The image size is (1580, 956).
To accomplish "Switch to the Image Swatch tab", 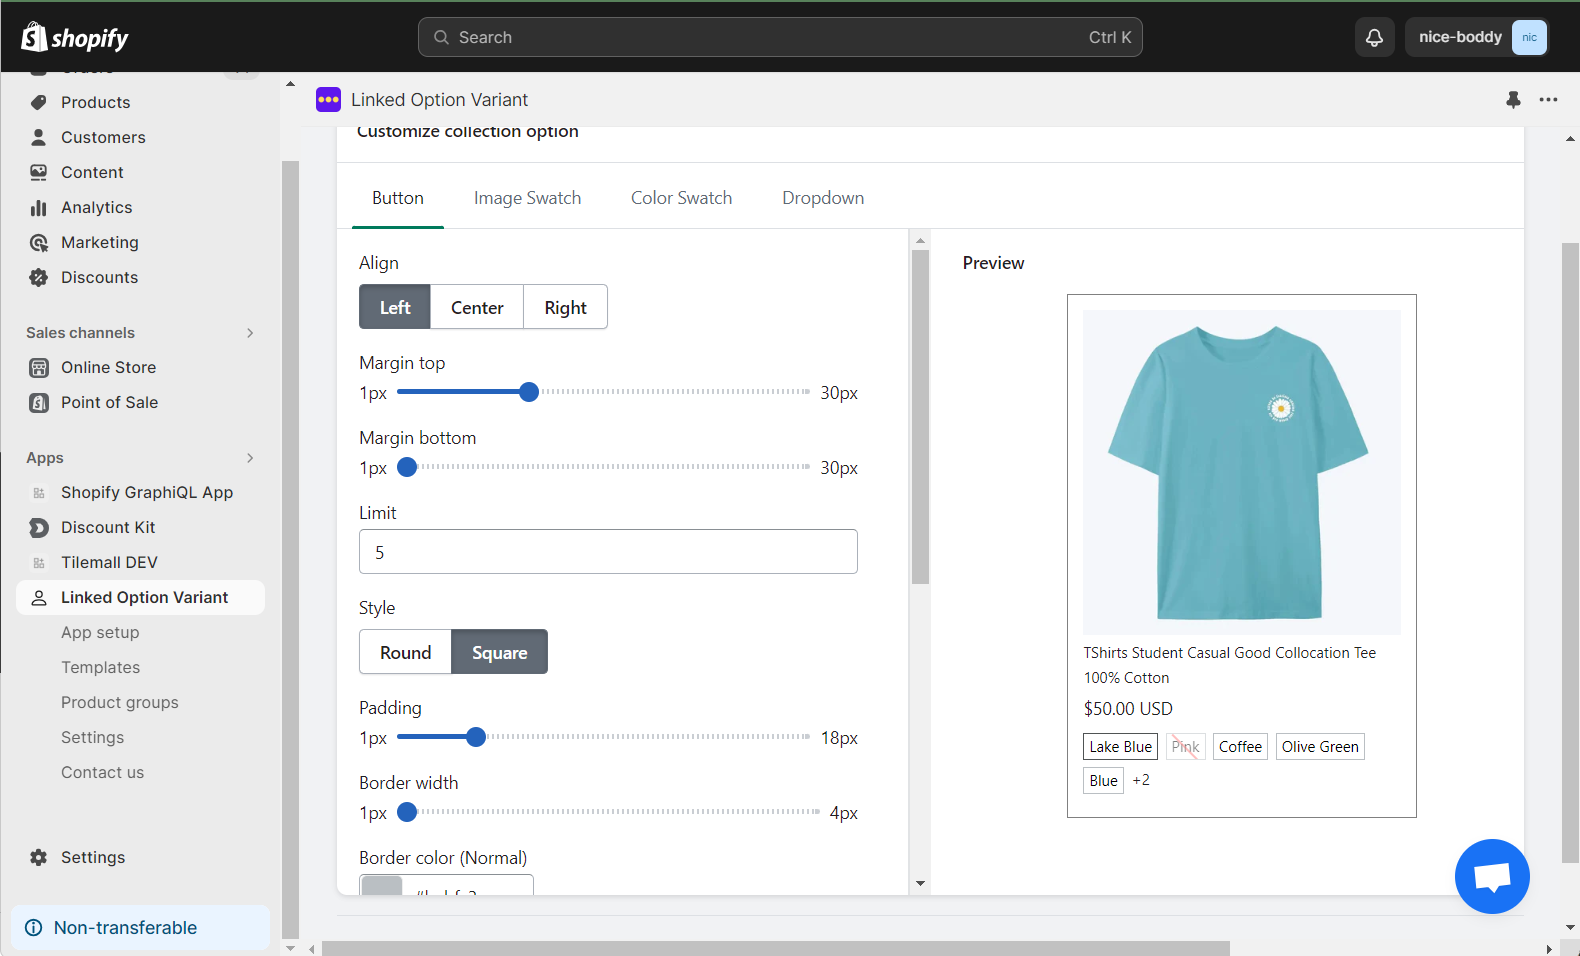I will click(x=527, y=198).
